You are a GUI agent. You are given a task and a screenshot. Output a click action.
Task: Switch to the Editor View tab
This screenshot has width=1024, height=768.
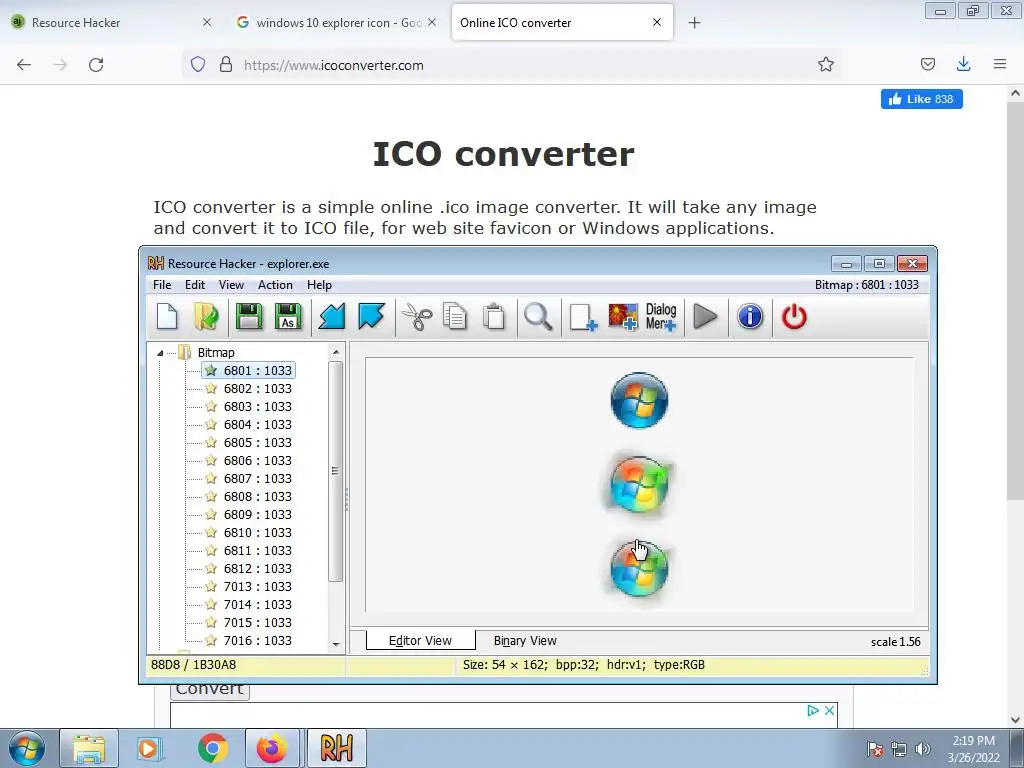420,641
